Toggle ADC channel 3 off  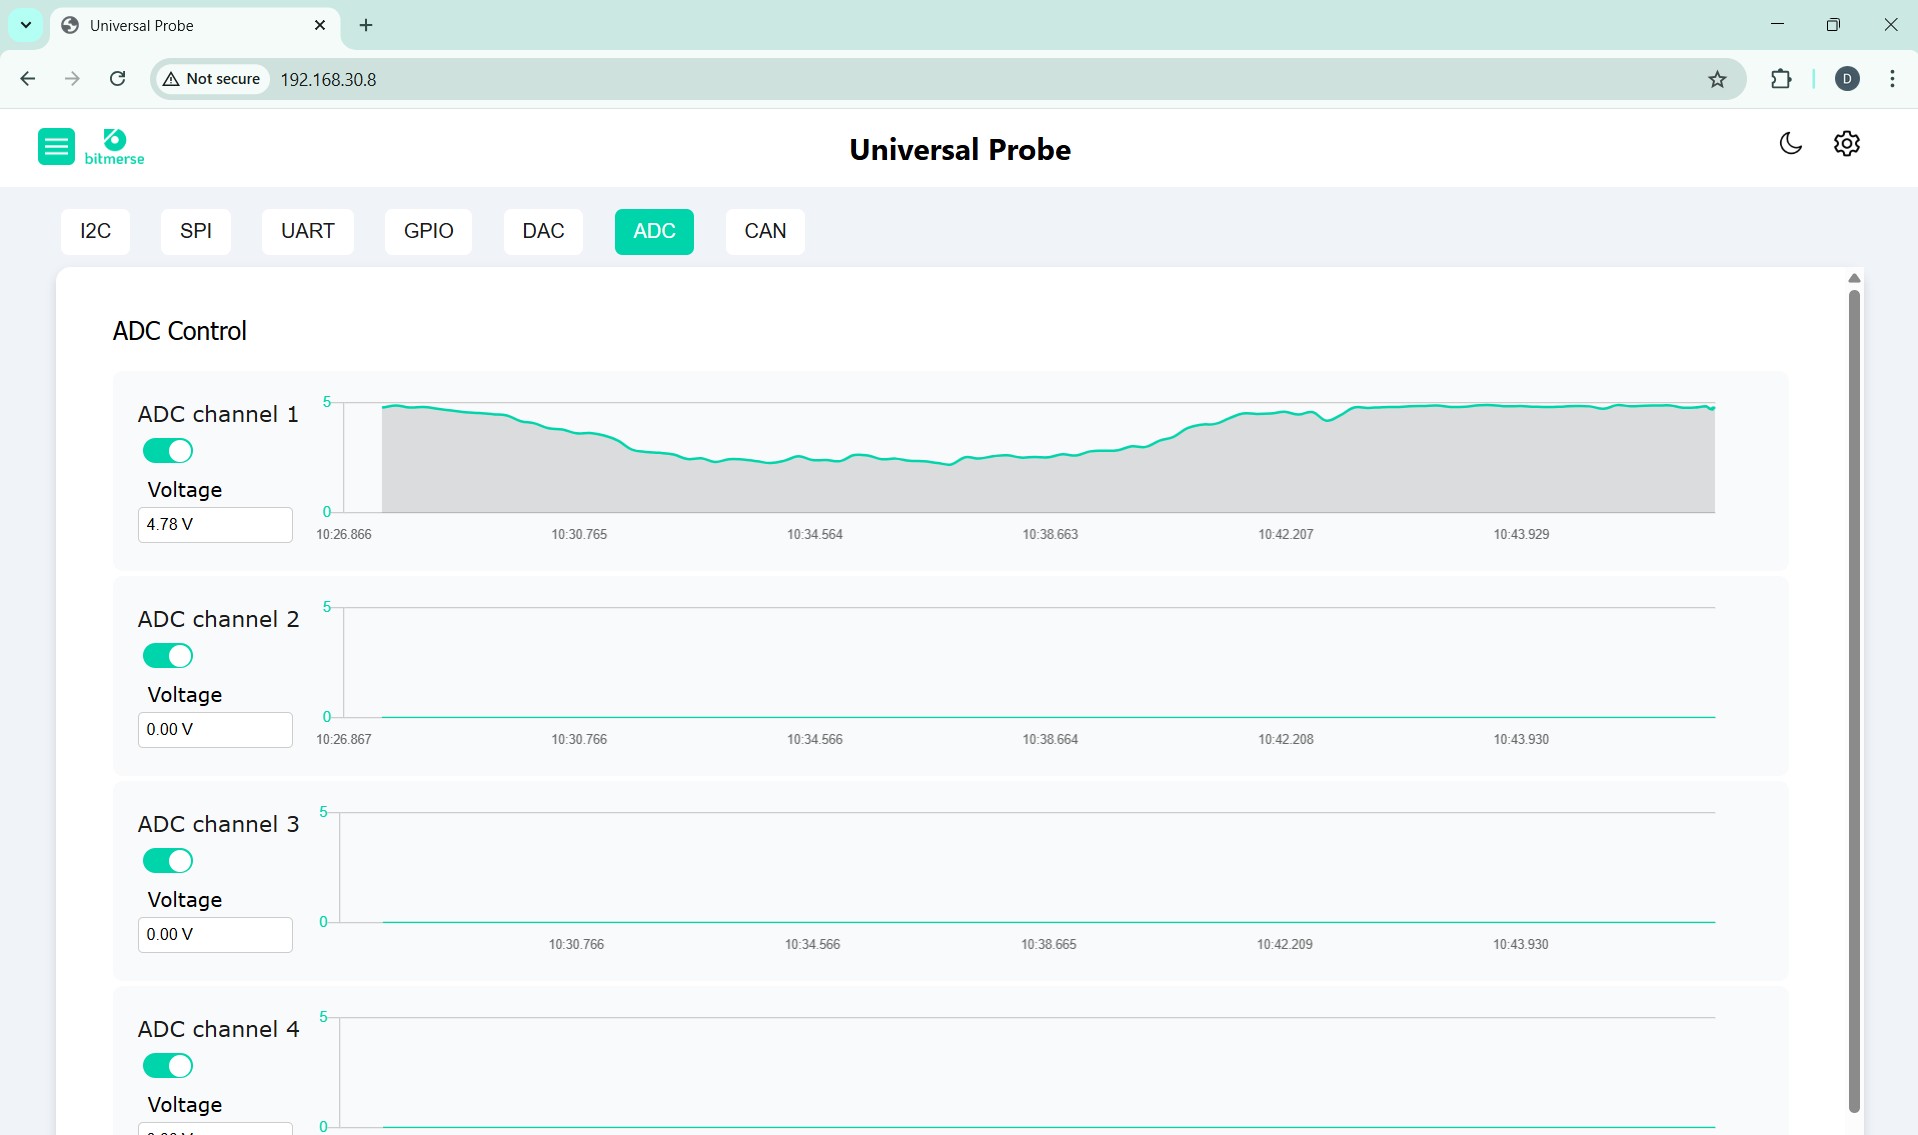[168, 861]
